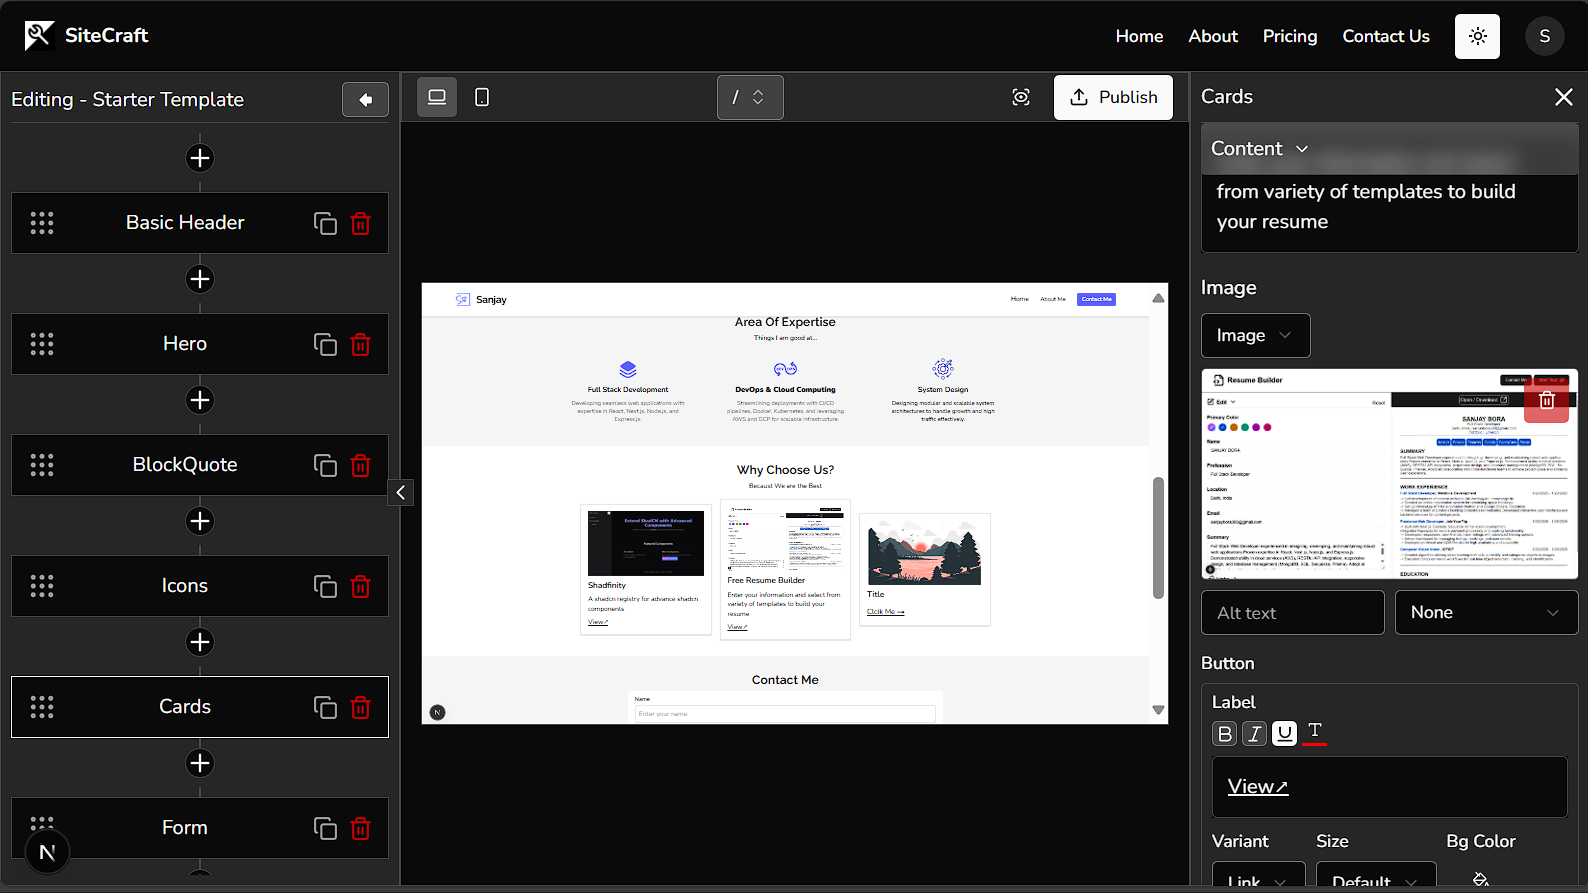Click the Publish button
The image size is (1588, 893).
click(1113, 97)
